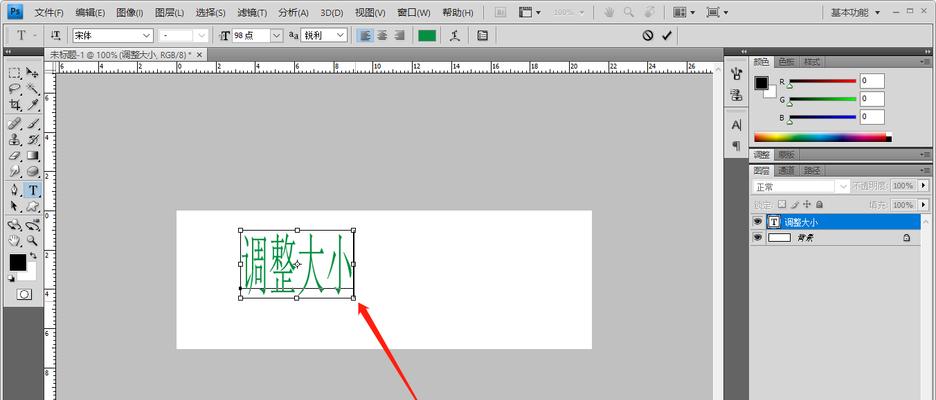Commit current text edits with checkmark
Screen dimensions: 936x400
(667, 36)
